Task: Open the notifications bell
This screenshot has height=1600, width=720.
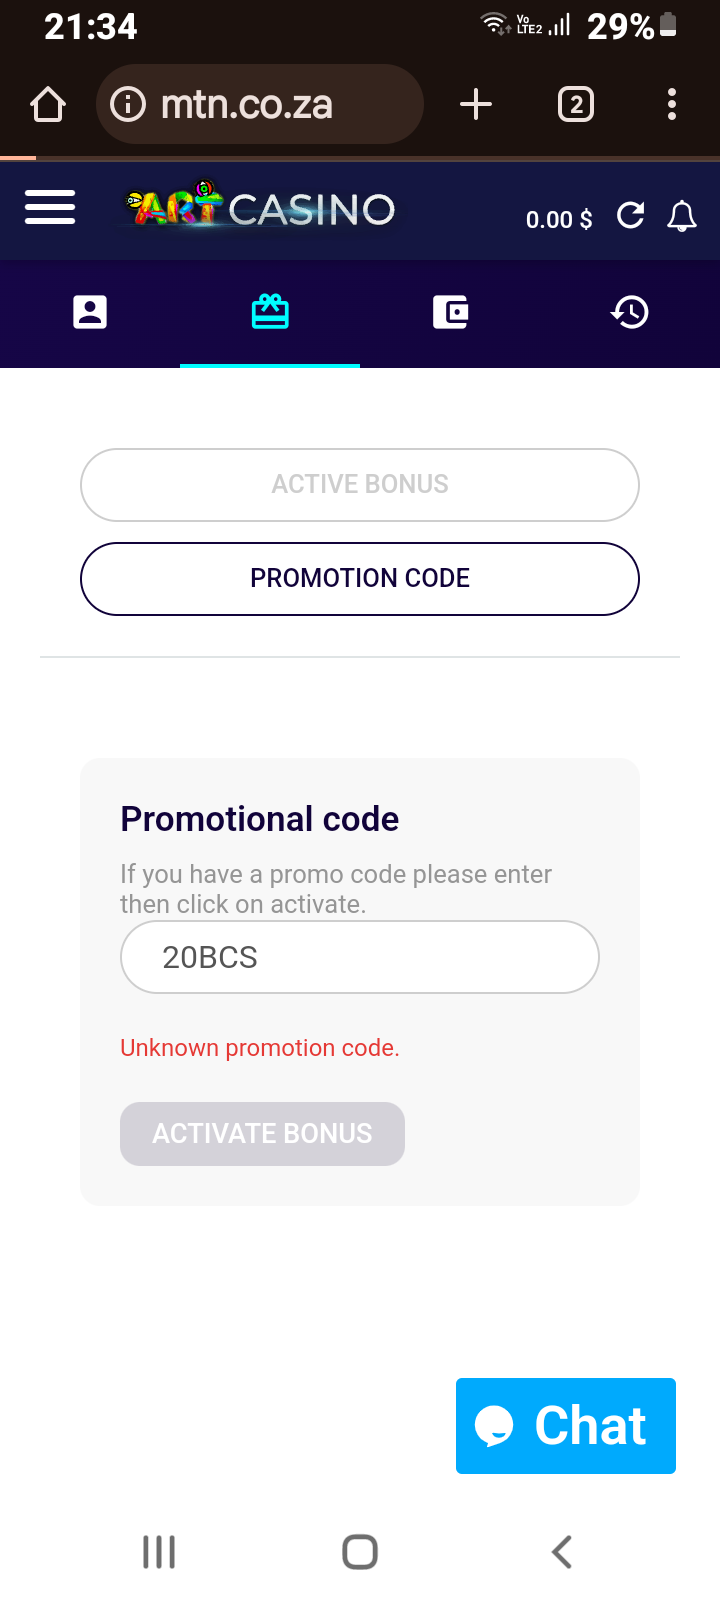Action: point(682,216)
